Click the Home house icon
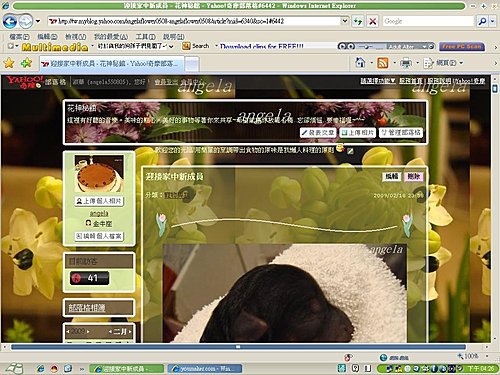Screen dimensions: 500x375 point(360,62)
